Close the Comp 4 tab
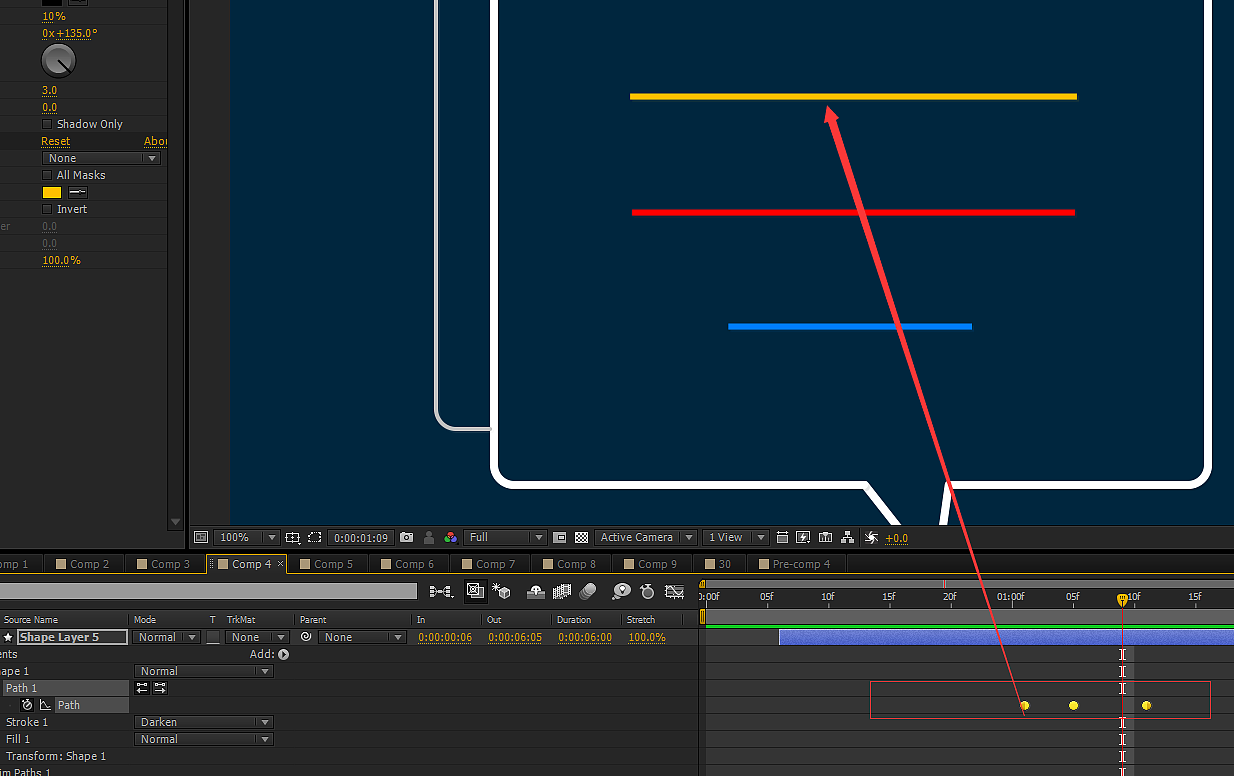Viewport: 1234px width, 776px height. (280, 564)
